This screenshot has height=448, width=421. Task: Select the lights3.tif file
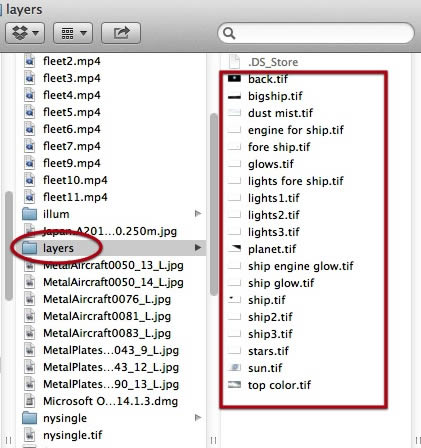pyautogui.click(x=274, y=232)
